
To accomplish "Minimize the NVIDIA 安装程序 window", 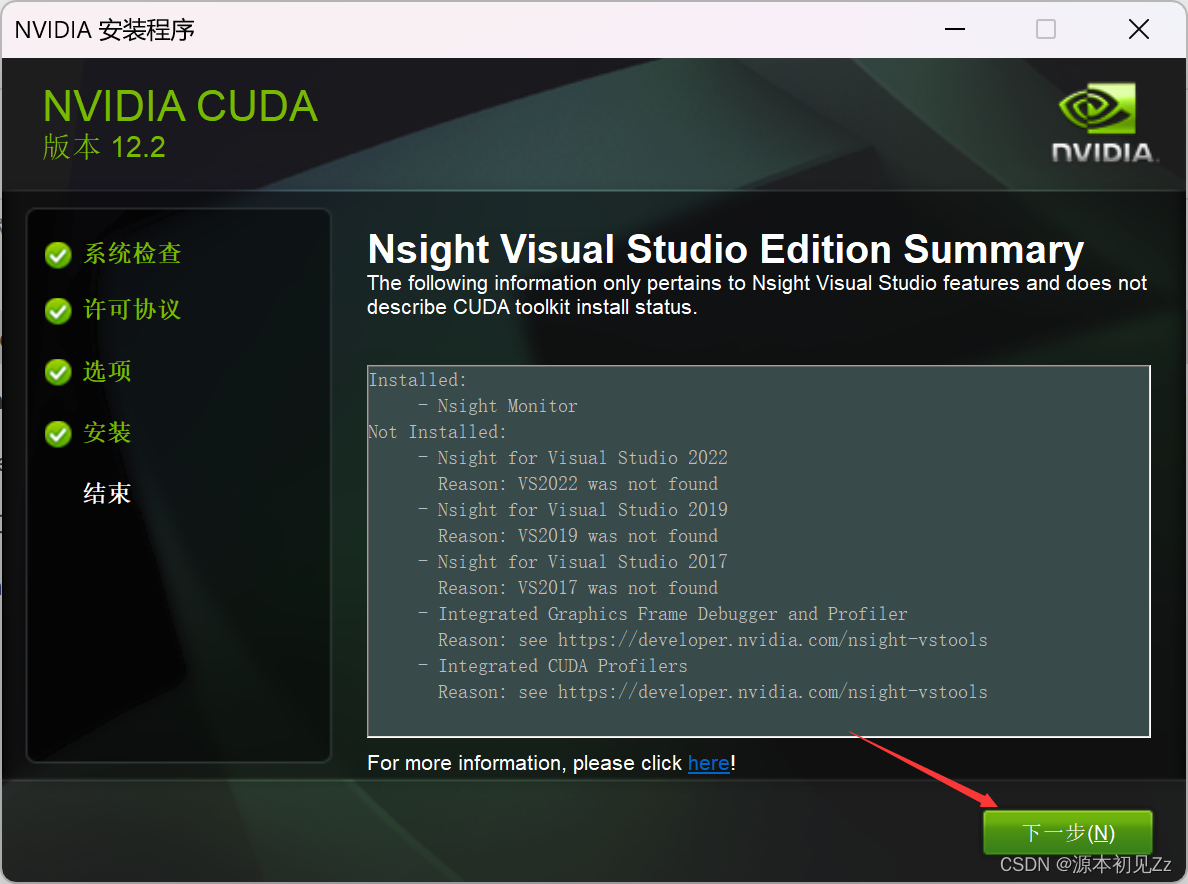I will [x=955, y=30].
